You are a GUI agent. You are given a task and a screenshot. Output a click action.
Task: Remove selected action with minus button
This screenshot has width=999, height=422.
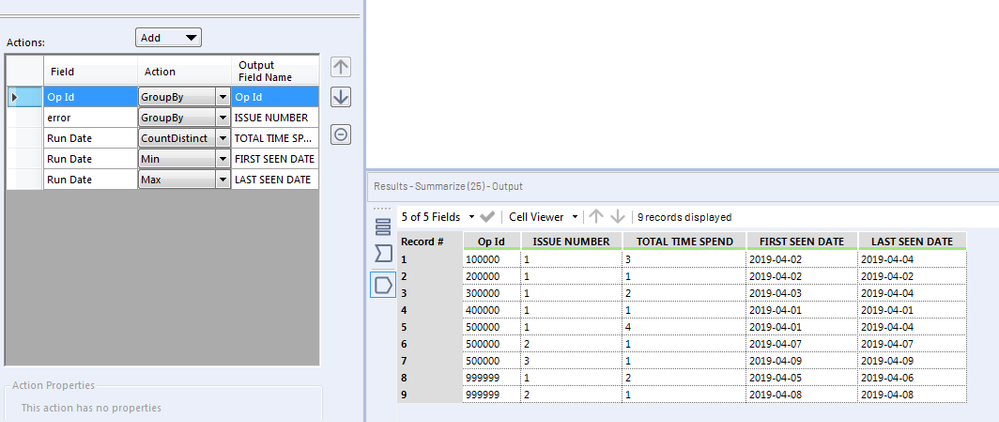coord(341,135)
